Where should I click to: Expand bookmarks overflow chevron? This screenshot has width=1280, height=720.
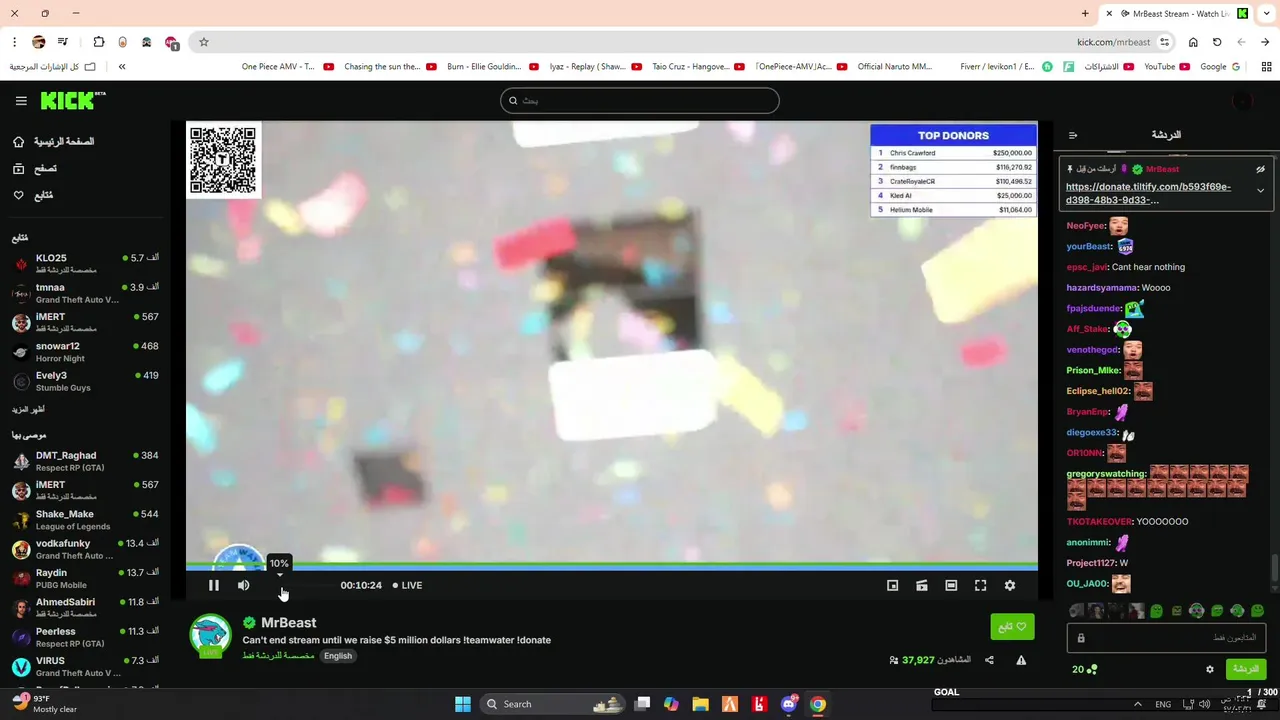122,67
